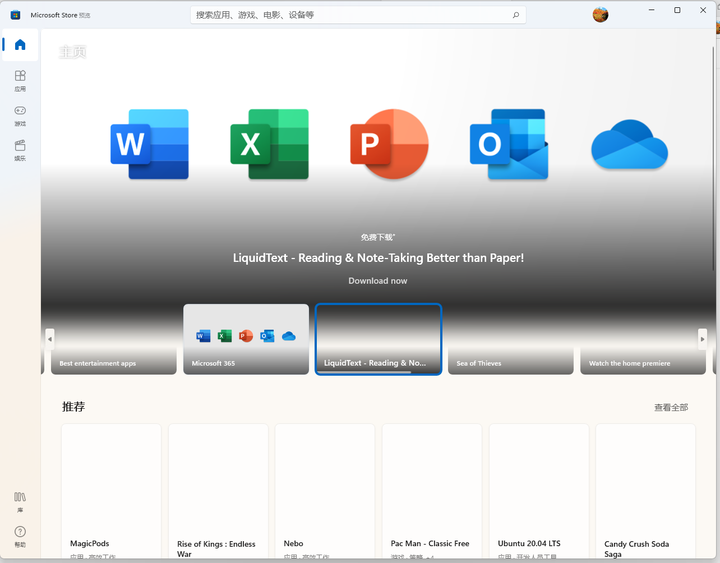The height and width of the screenshot is (563, 720).
Task: Open the Candy Crush Soda Saga card
Action: (646, 491)
